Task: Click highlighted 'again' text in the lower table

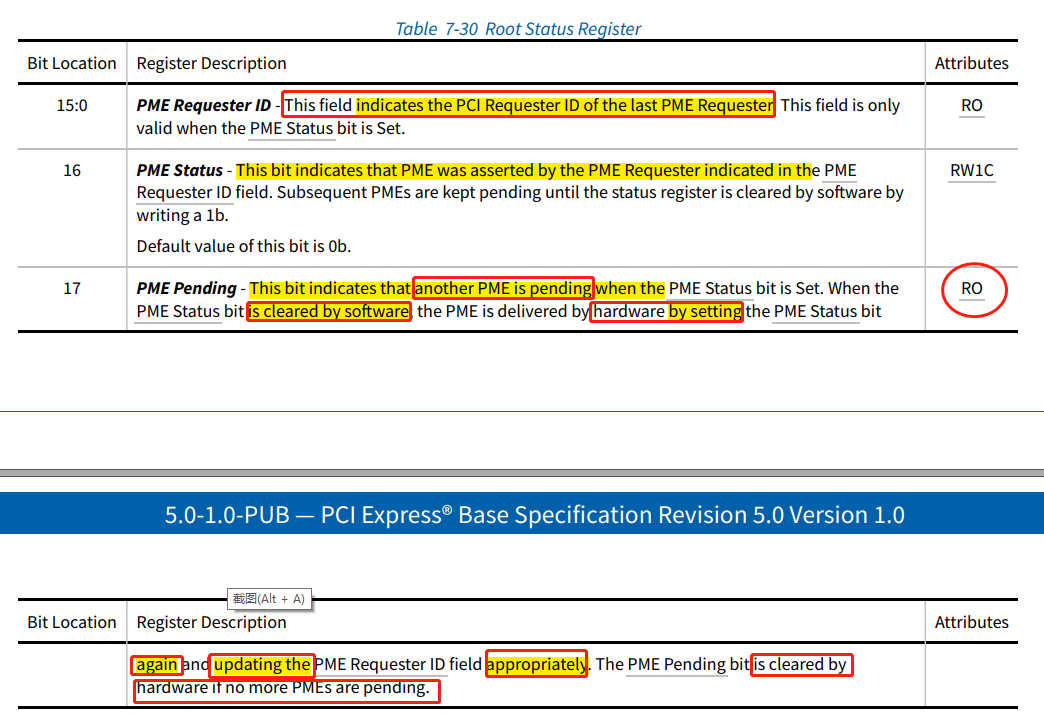Action: click(x=157, y=664)
